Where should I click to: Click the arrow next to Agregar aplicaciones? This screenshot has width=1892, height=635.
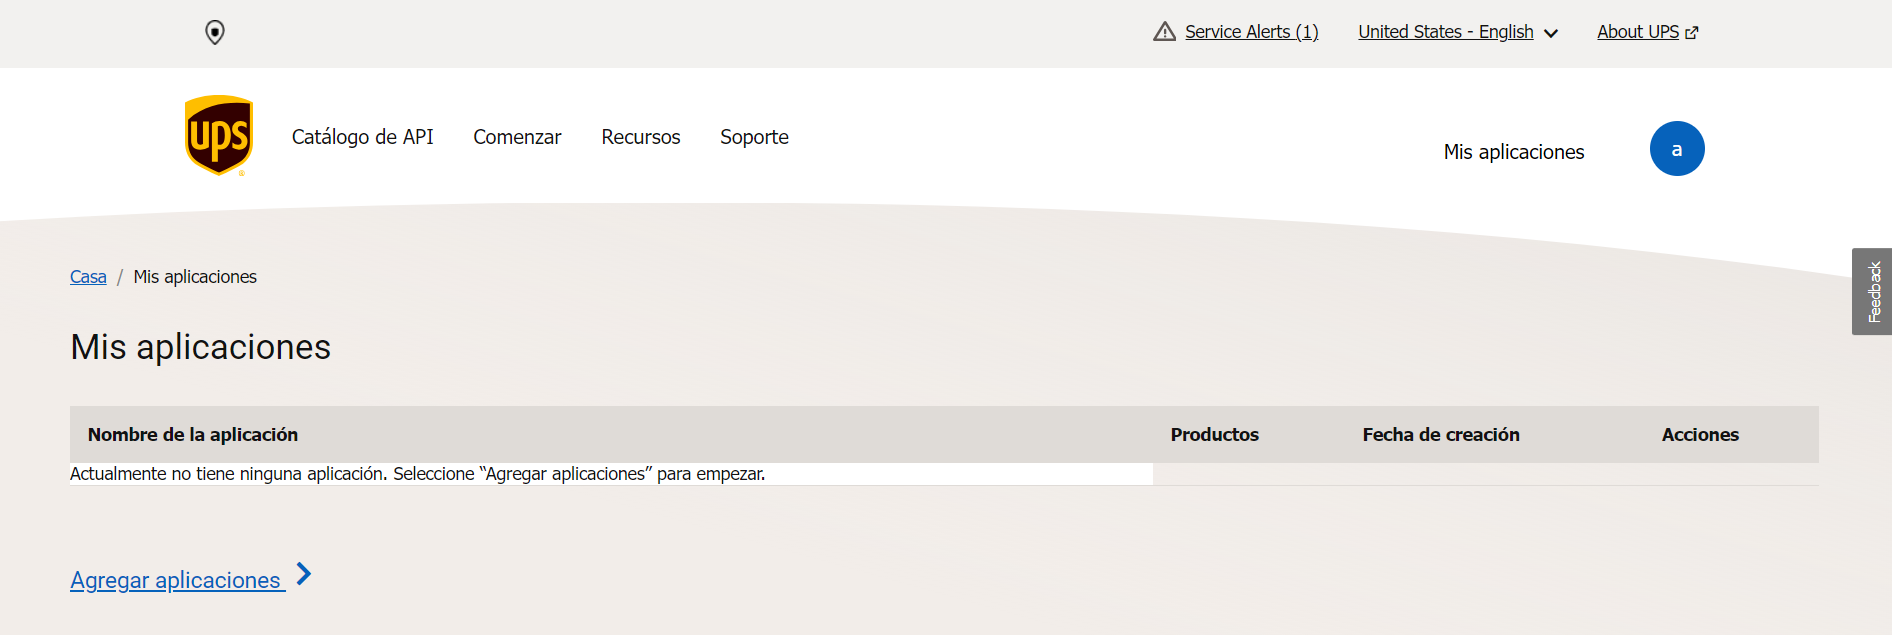coord(304,575)
